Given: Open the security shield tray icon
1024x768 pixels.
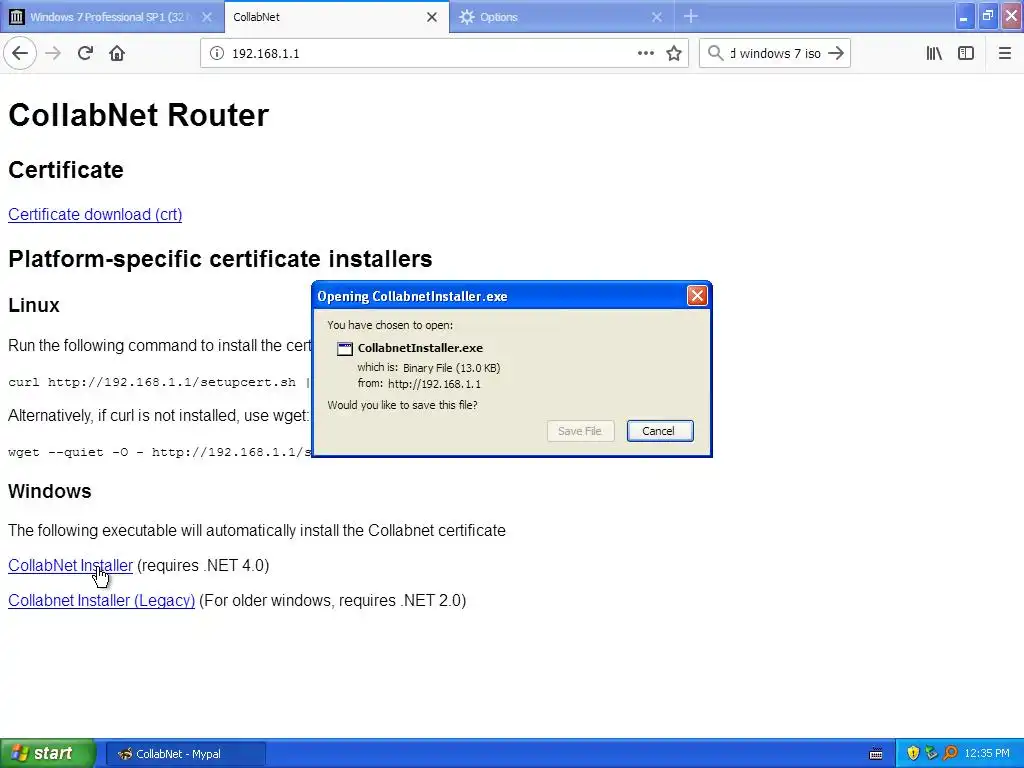Looking at the screenshot, I should click(913, 753).
